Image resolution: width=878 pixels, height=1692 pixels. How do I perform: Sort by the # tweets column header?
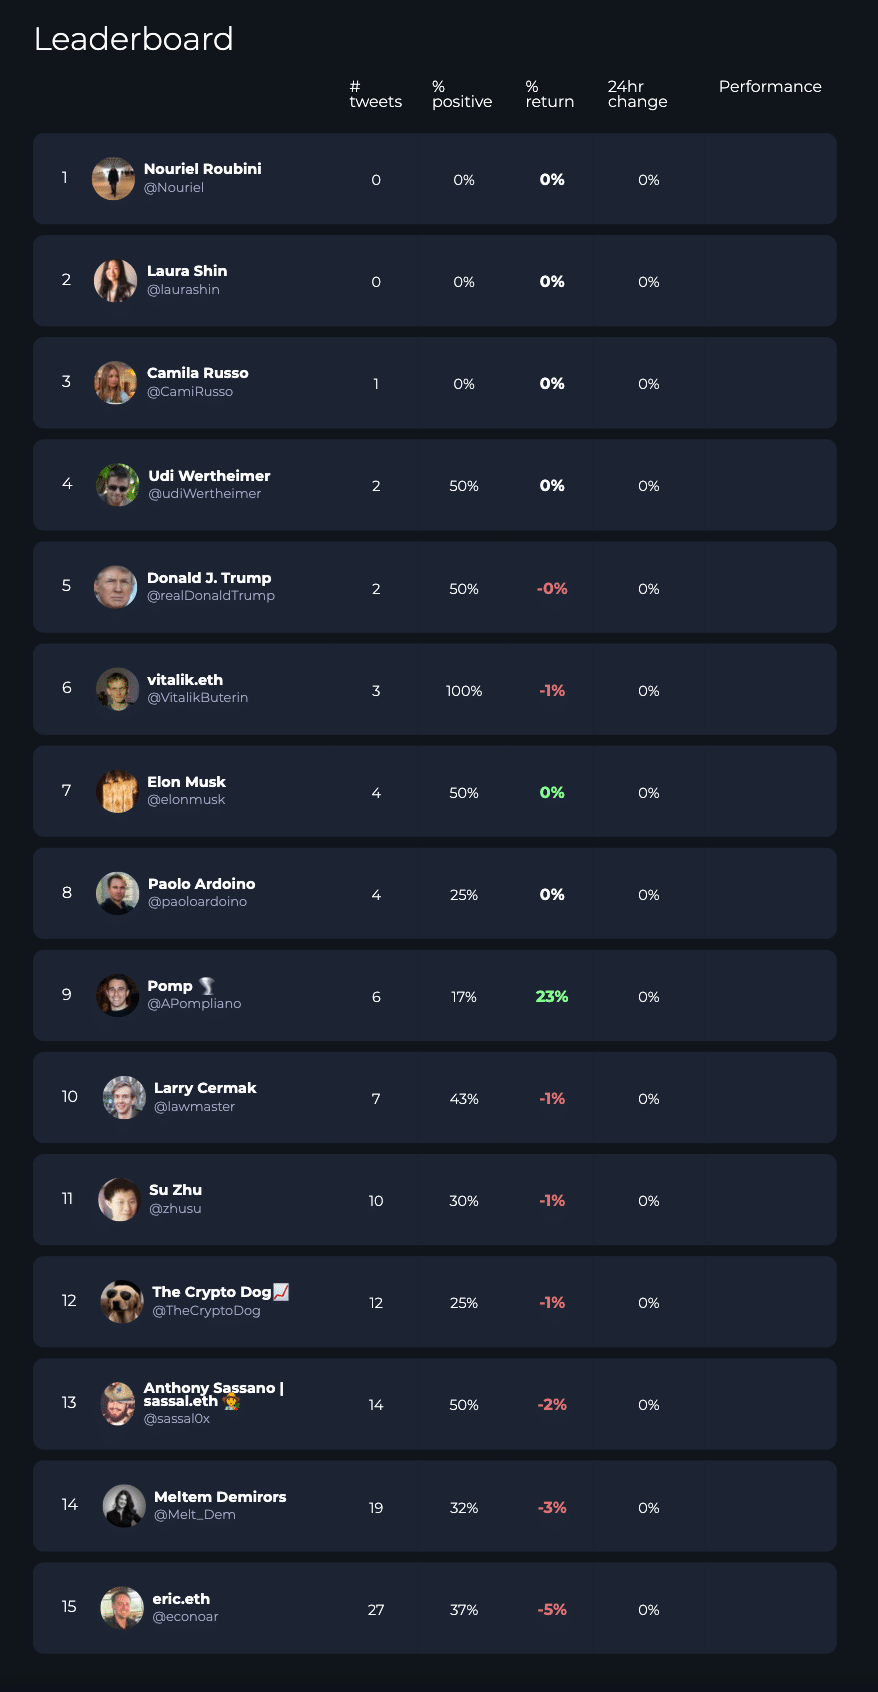click(376, 94)
